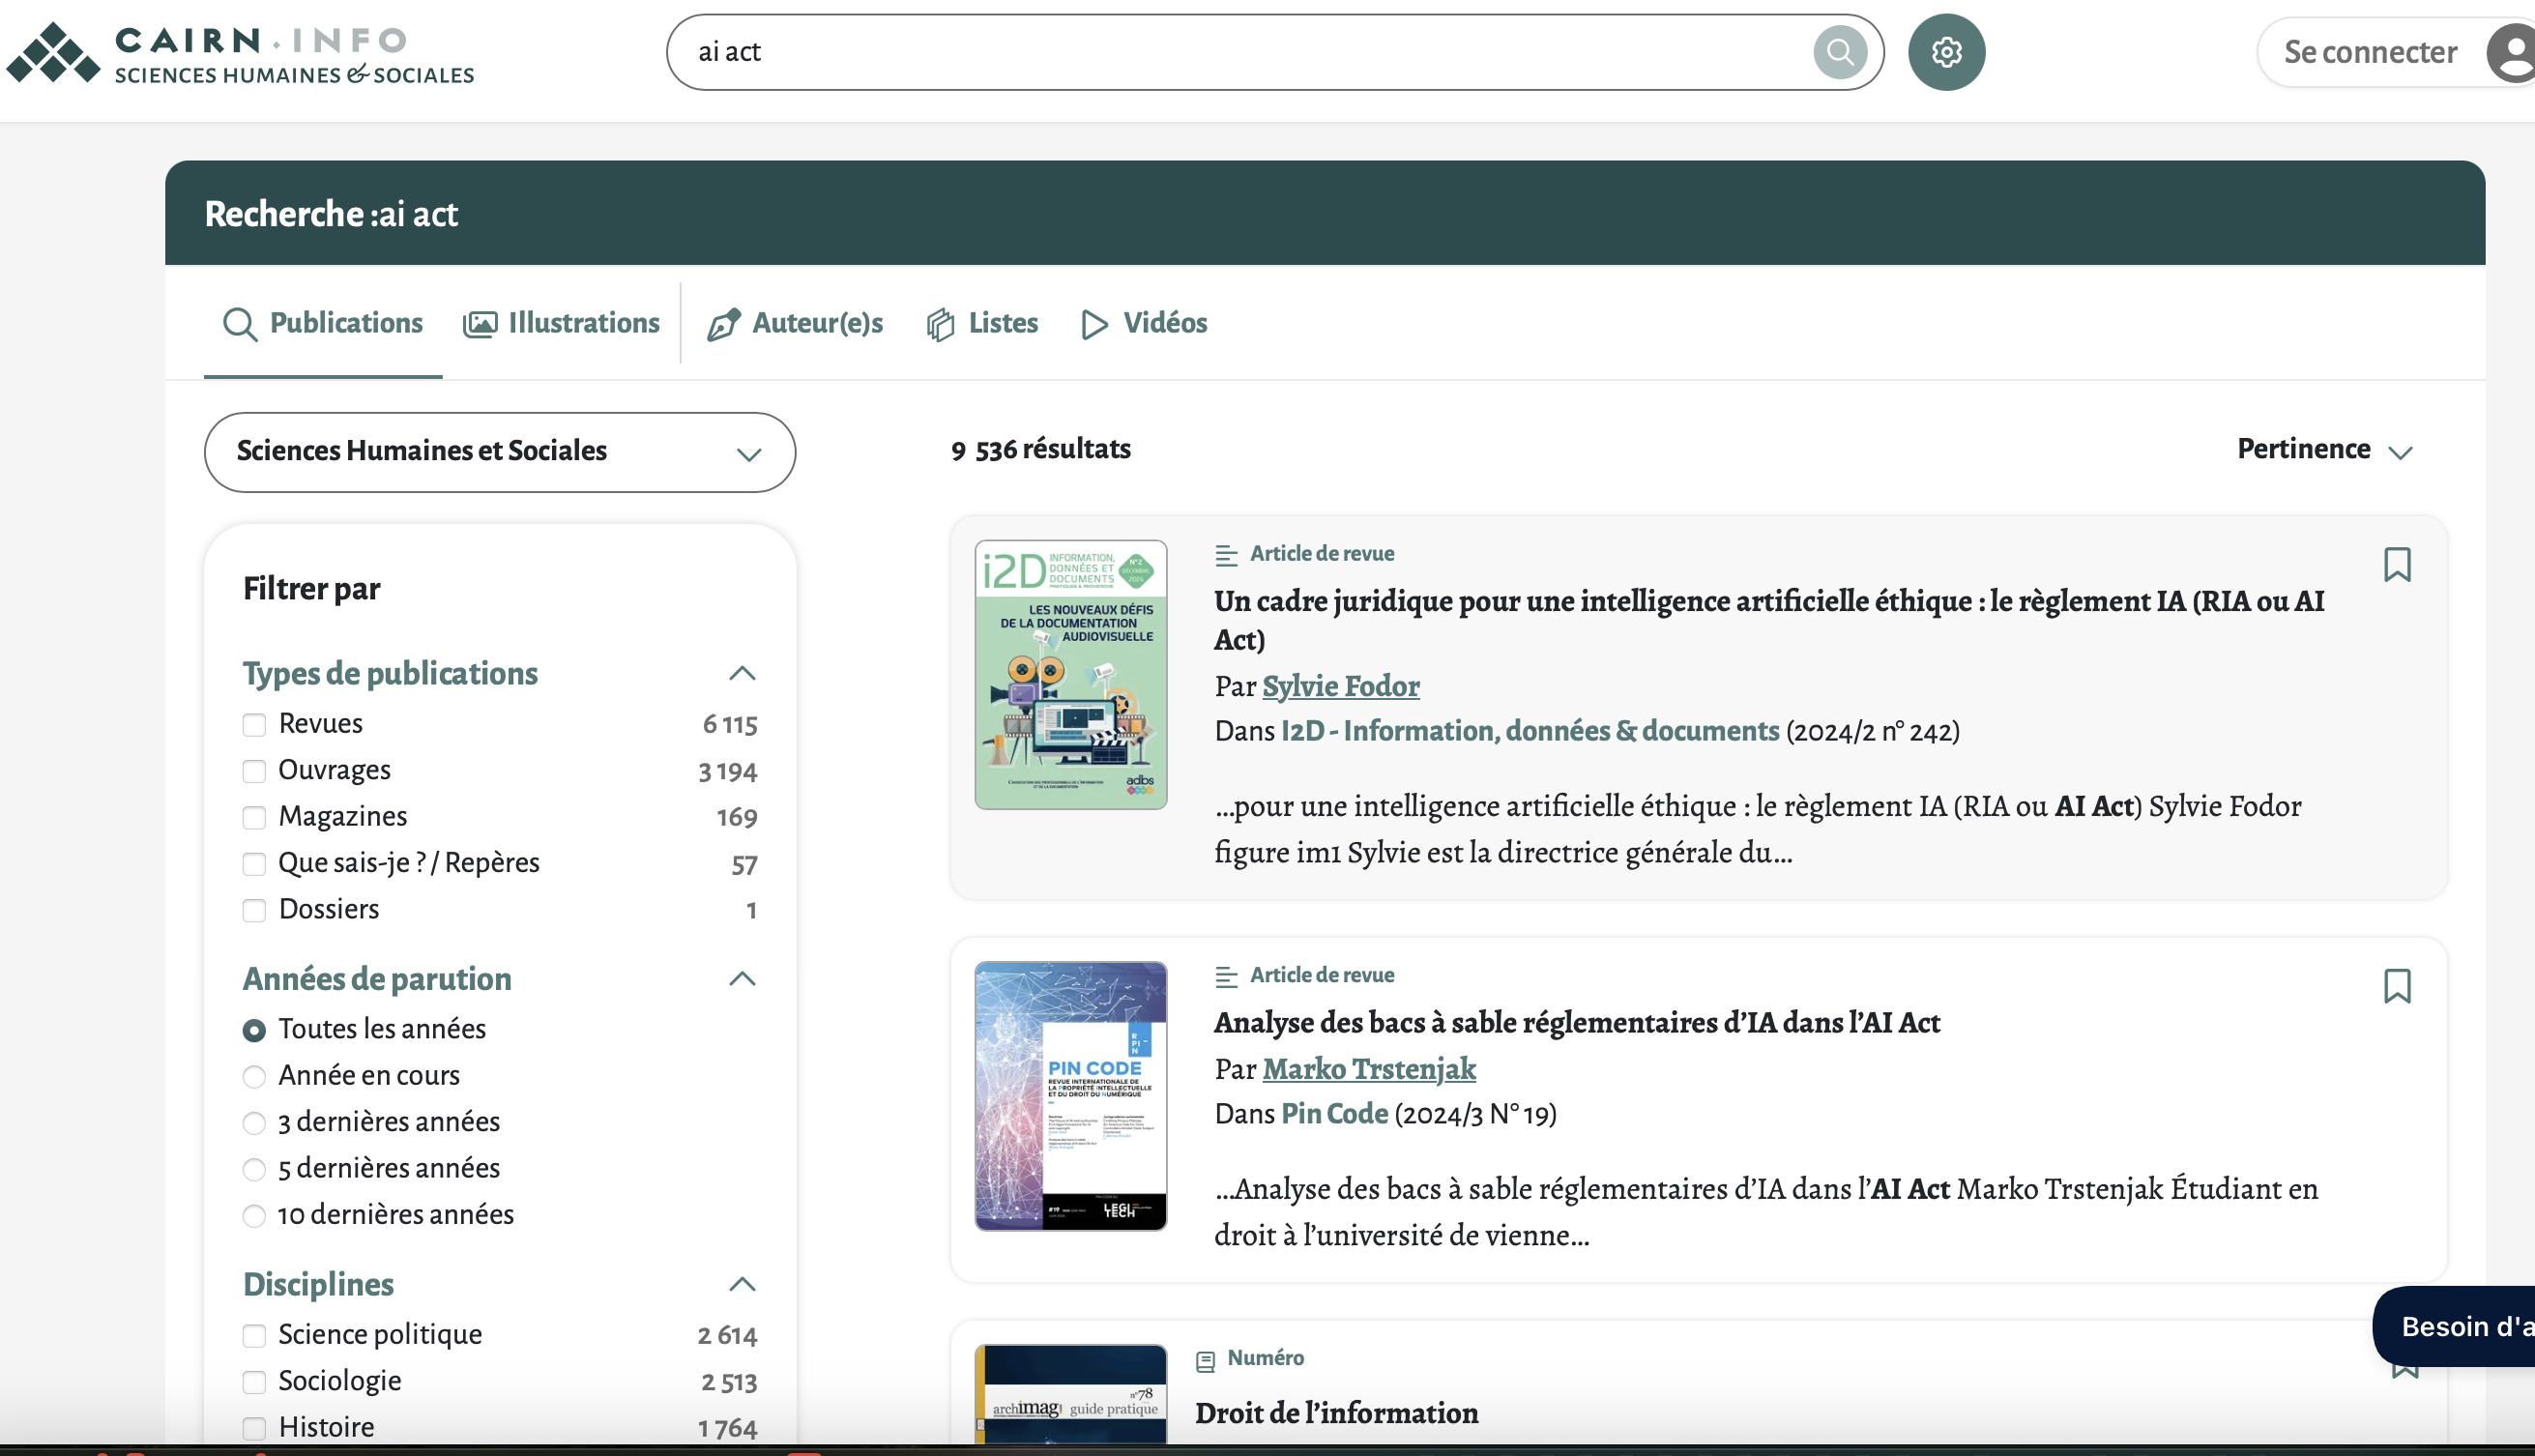Collapse the Années de parution section
This screenshot has width=2535, height=1456.
click(742, 979)
